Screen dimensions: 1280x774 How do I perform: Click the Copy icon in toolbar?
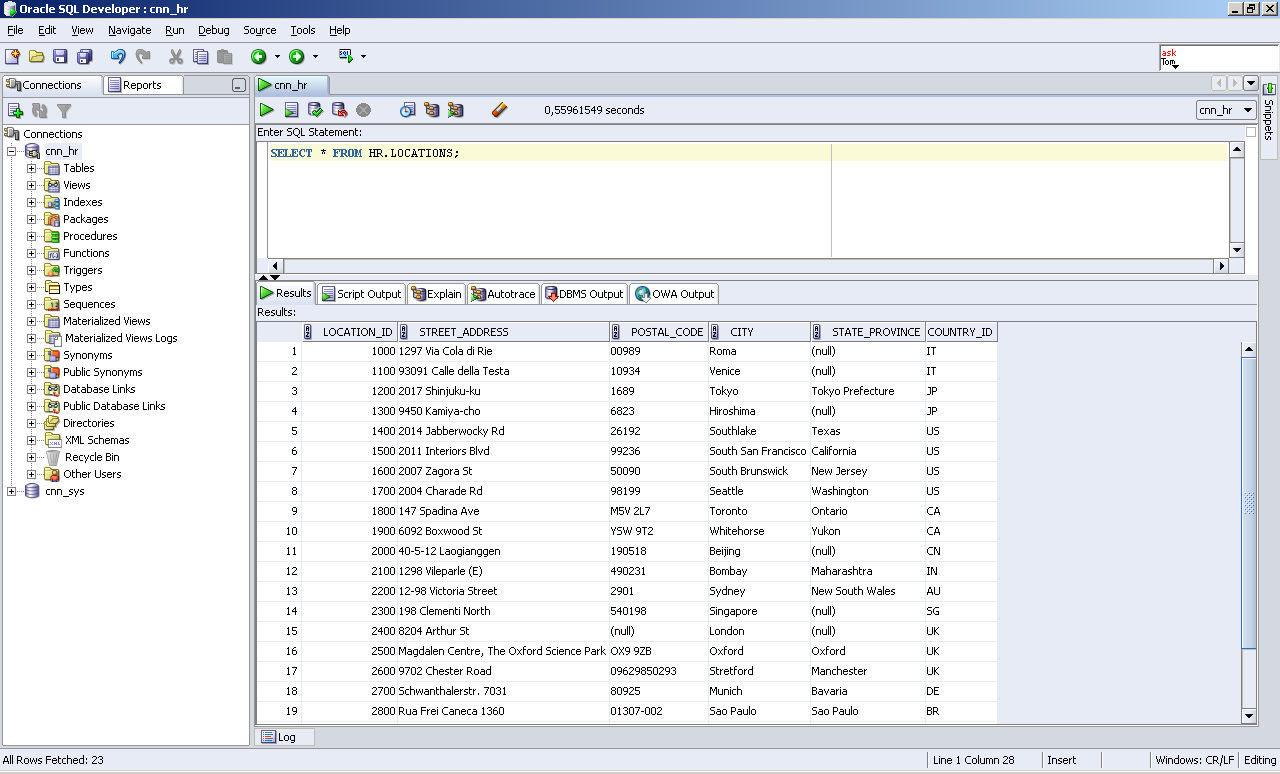point(200,57)
